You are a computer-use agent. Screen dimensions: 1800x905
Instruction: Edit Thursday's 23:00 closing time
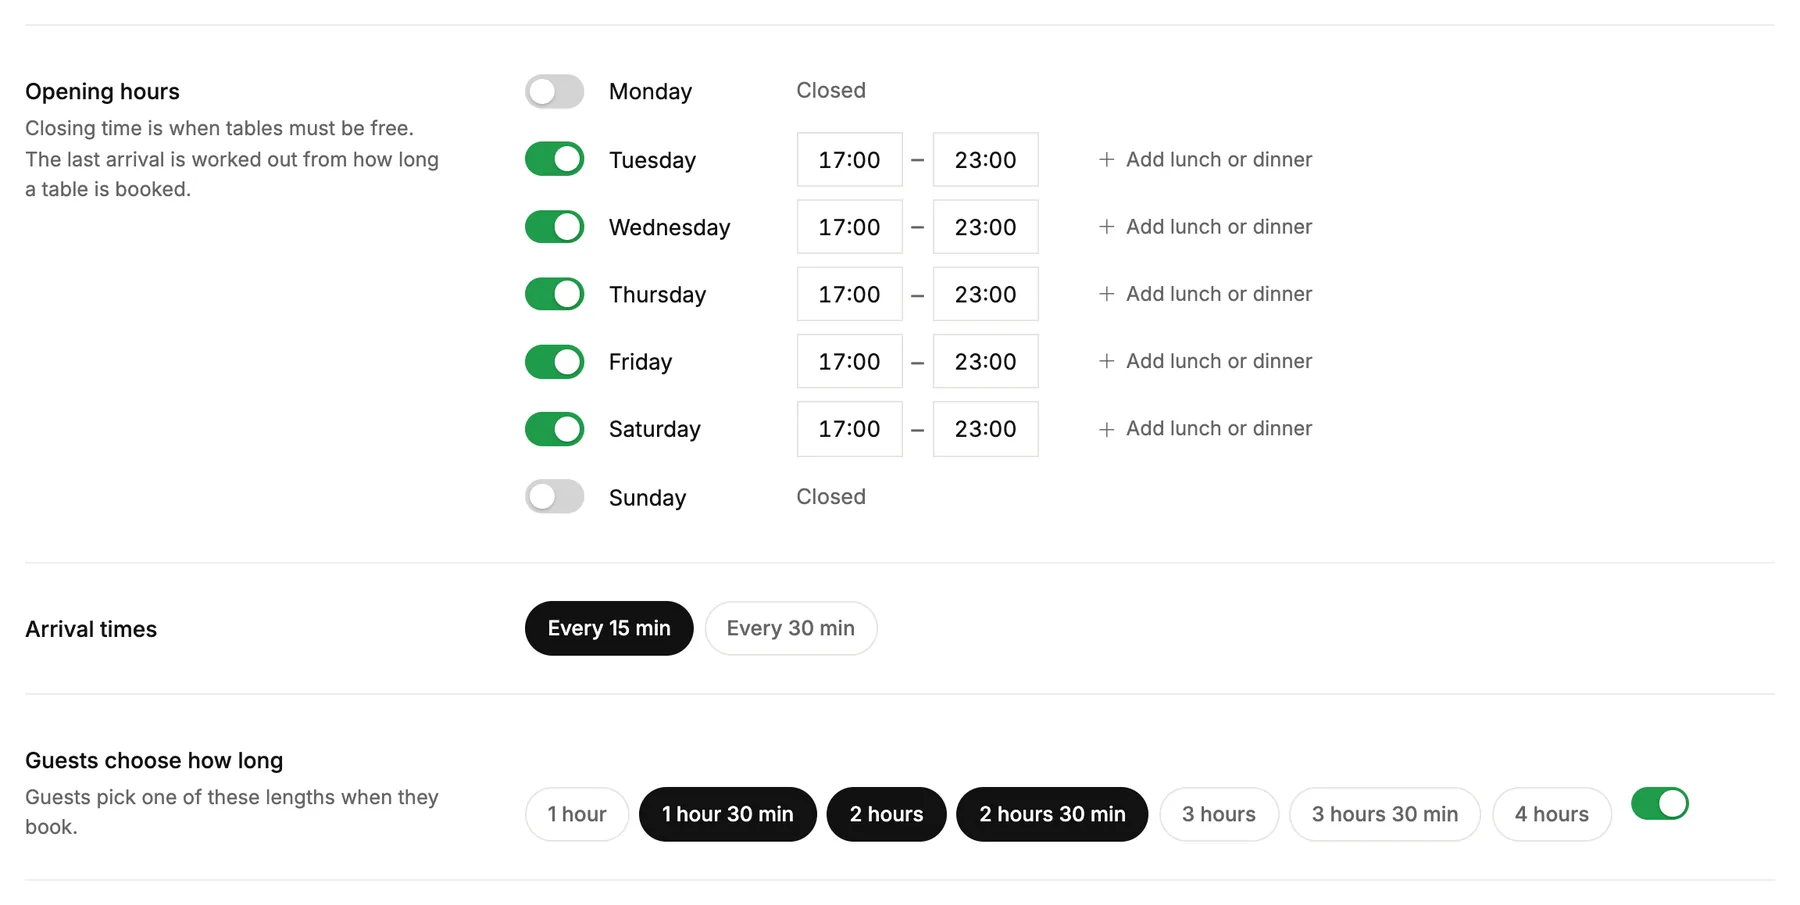pyautogui.click(x=986, y=294)
